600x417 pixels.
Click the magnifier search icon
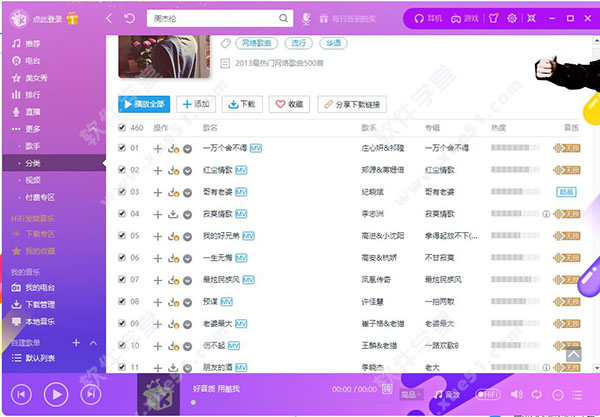283,18
